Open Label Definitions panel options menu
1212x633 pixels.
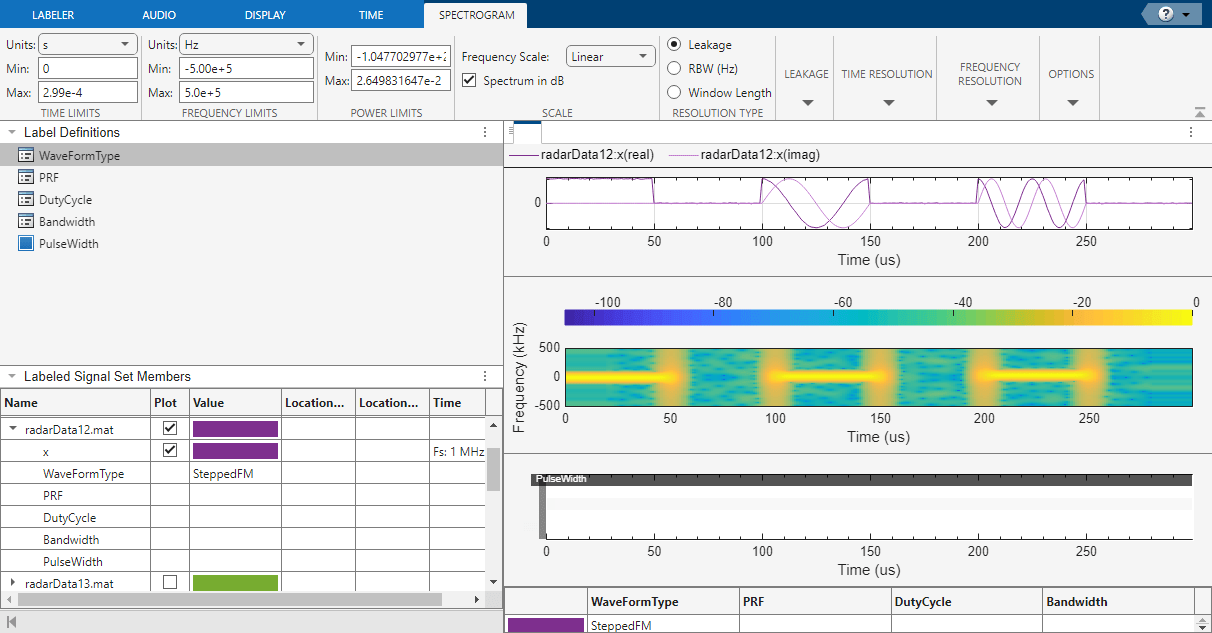point(484,132)
